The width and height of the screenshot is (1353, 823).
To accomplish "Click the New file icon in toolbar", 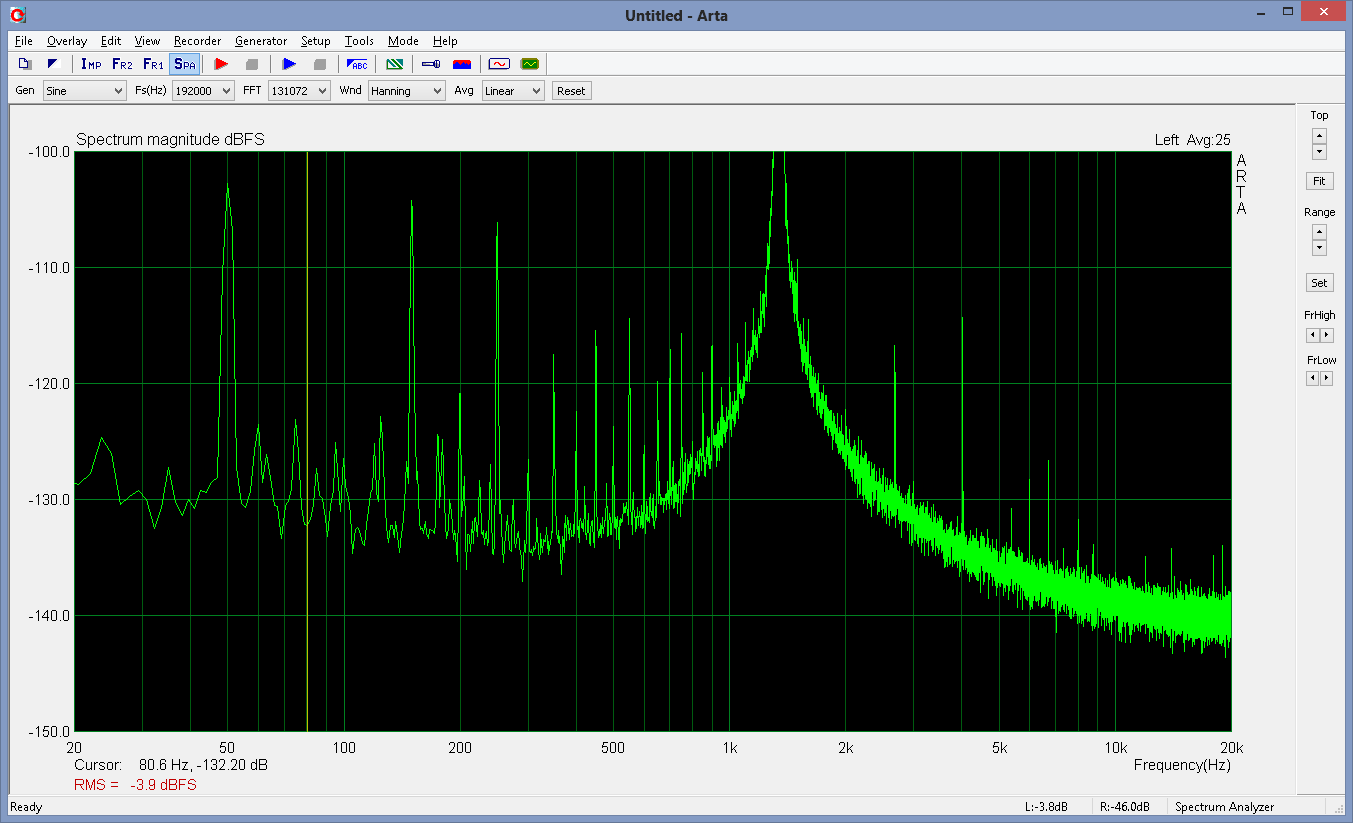I will click(25, 64).
